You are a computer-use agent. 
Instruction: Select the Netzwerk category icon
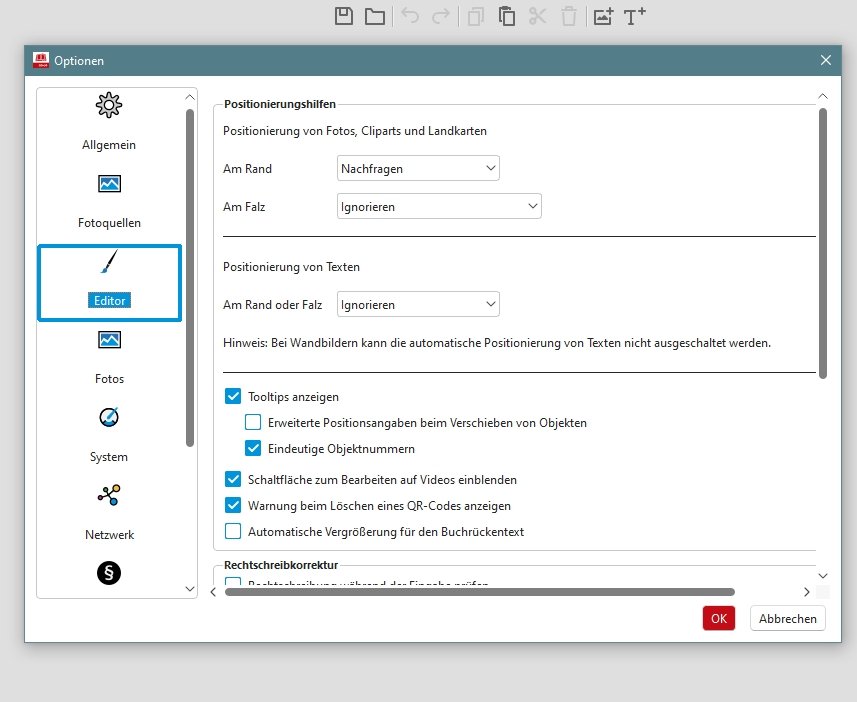tap(109, 496)
